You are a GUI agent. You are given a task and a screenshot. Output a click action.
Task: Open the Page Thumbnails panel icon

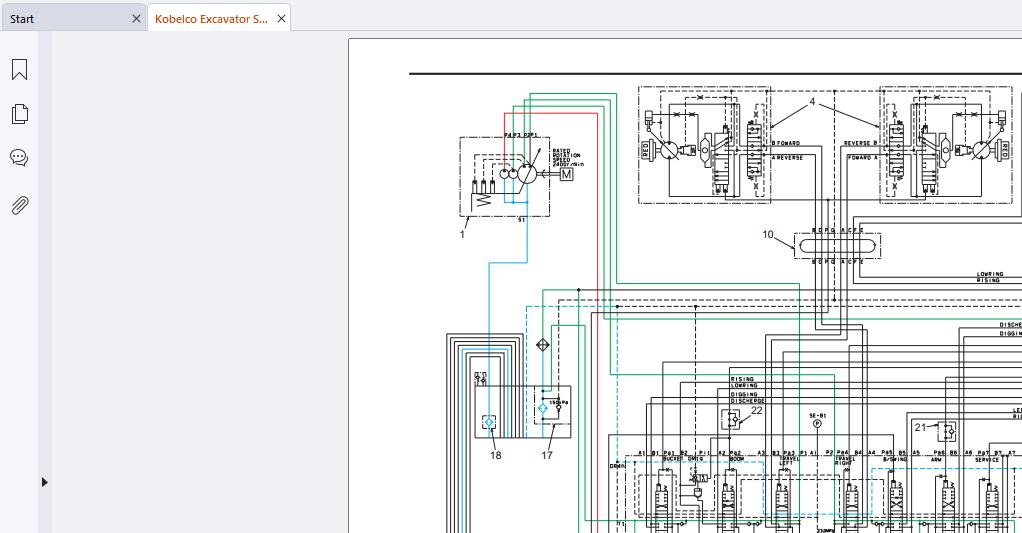19,114
